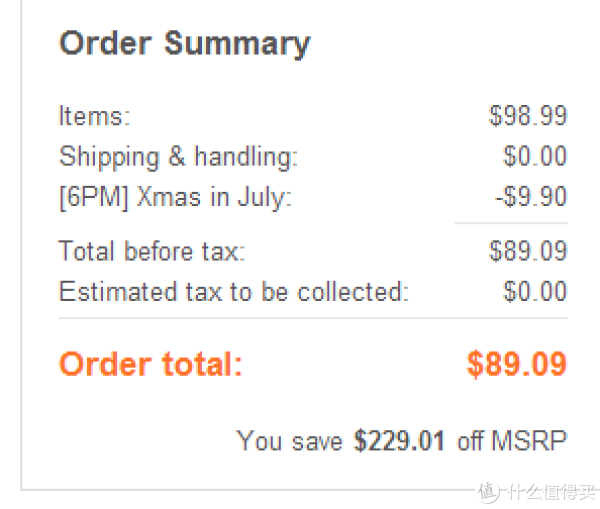Select the Items label

95,116
